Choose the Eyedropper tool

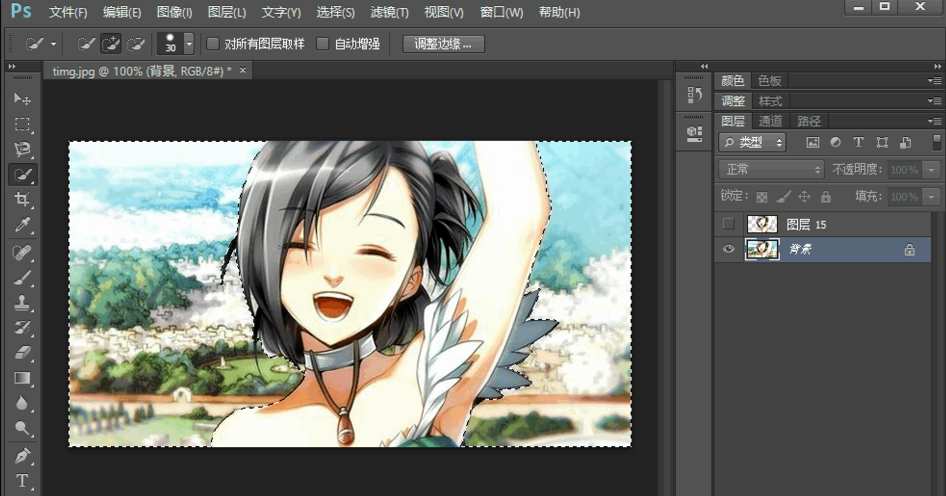pyautogui.click(x=22, y=226)
